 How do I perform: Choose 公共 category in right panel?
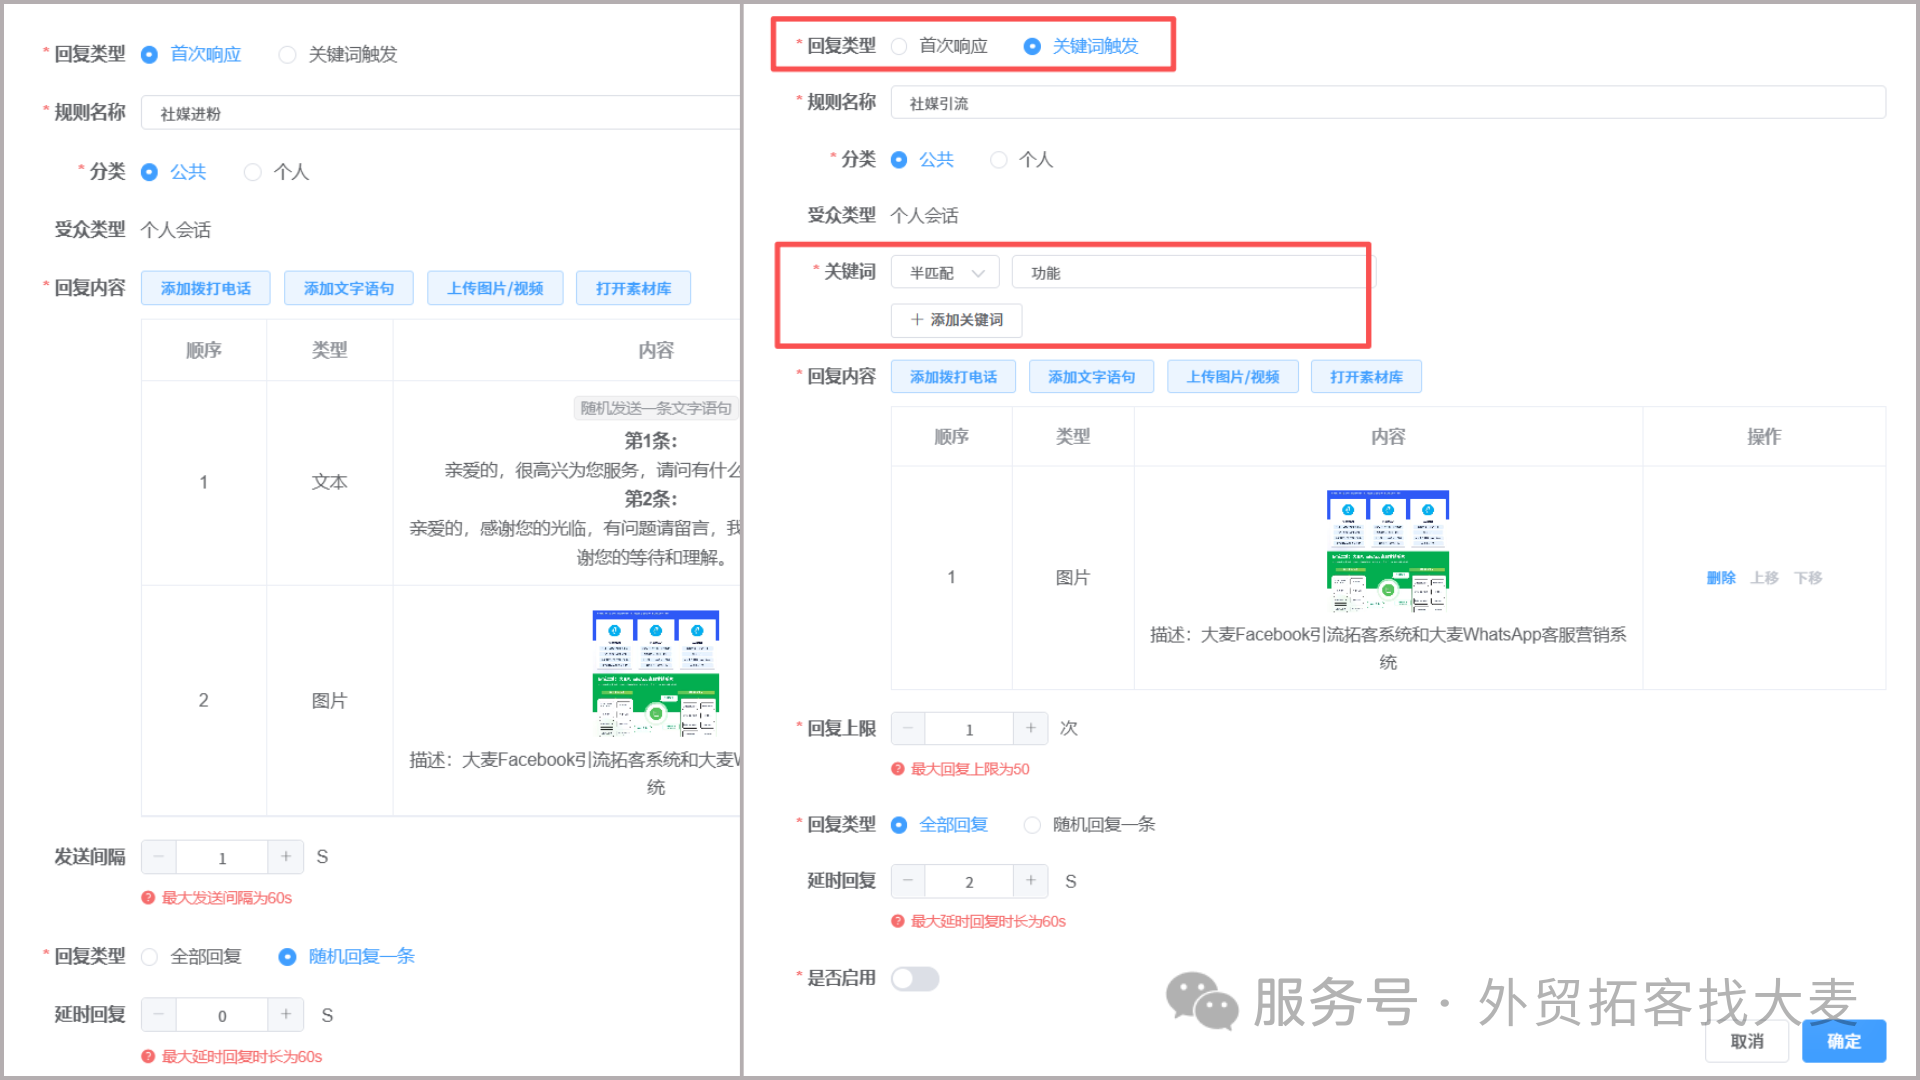[899, 160]
